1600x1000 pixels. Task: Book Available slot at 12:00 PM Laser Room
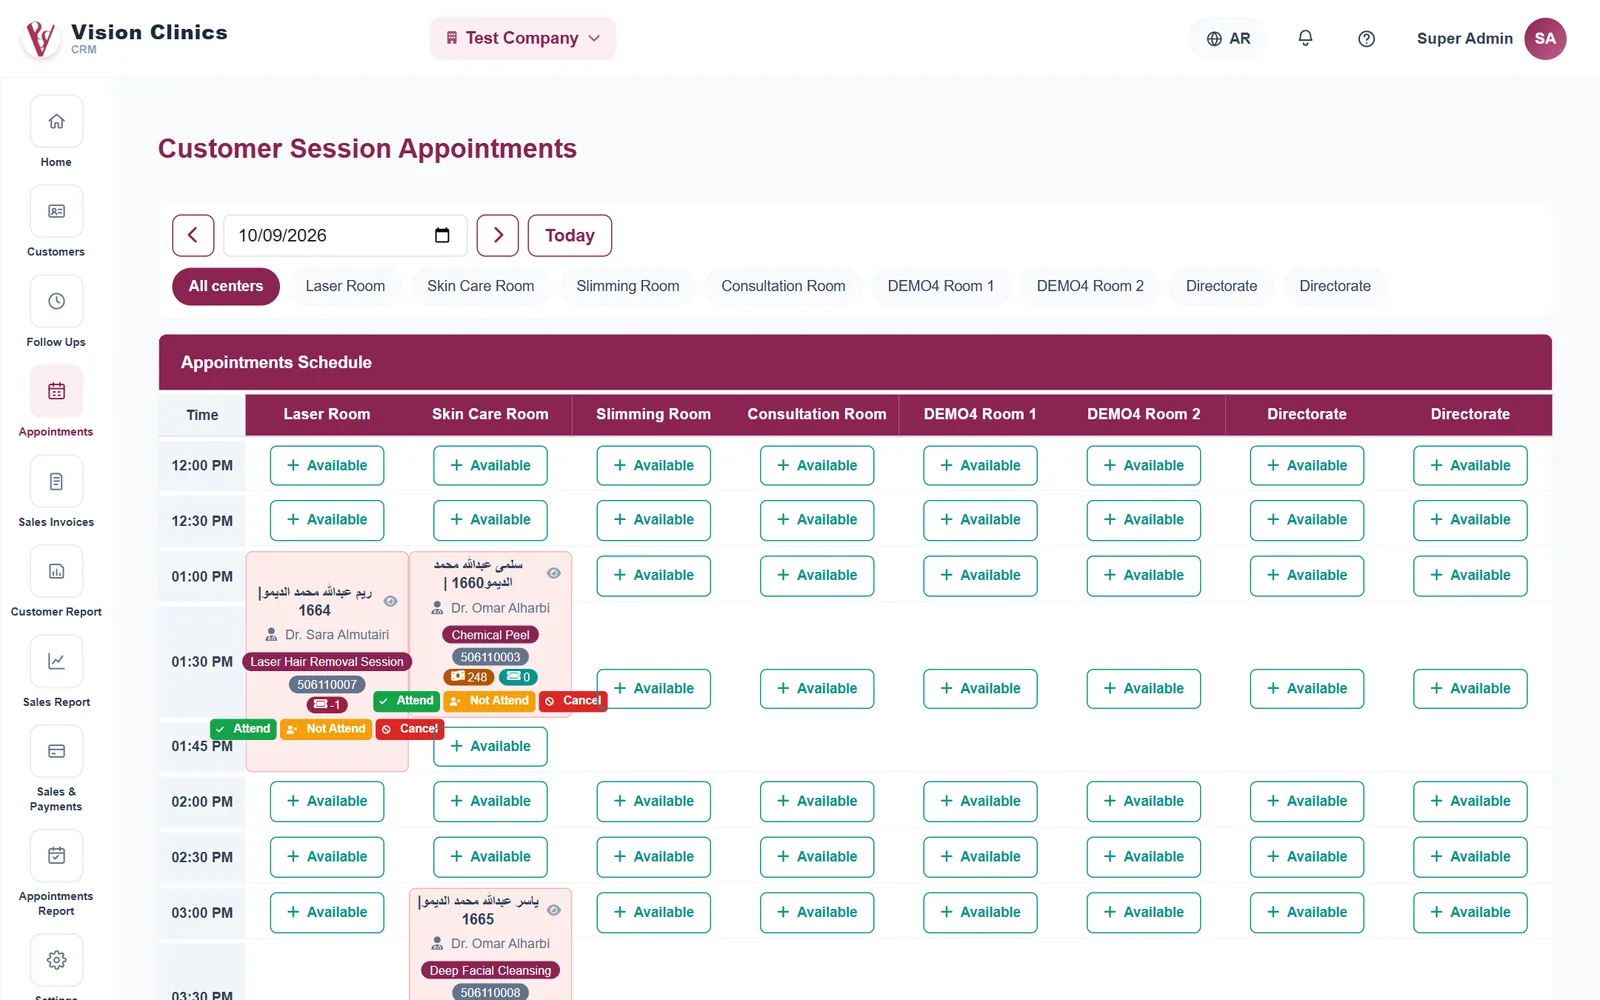[x=327, y=465]
